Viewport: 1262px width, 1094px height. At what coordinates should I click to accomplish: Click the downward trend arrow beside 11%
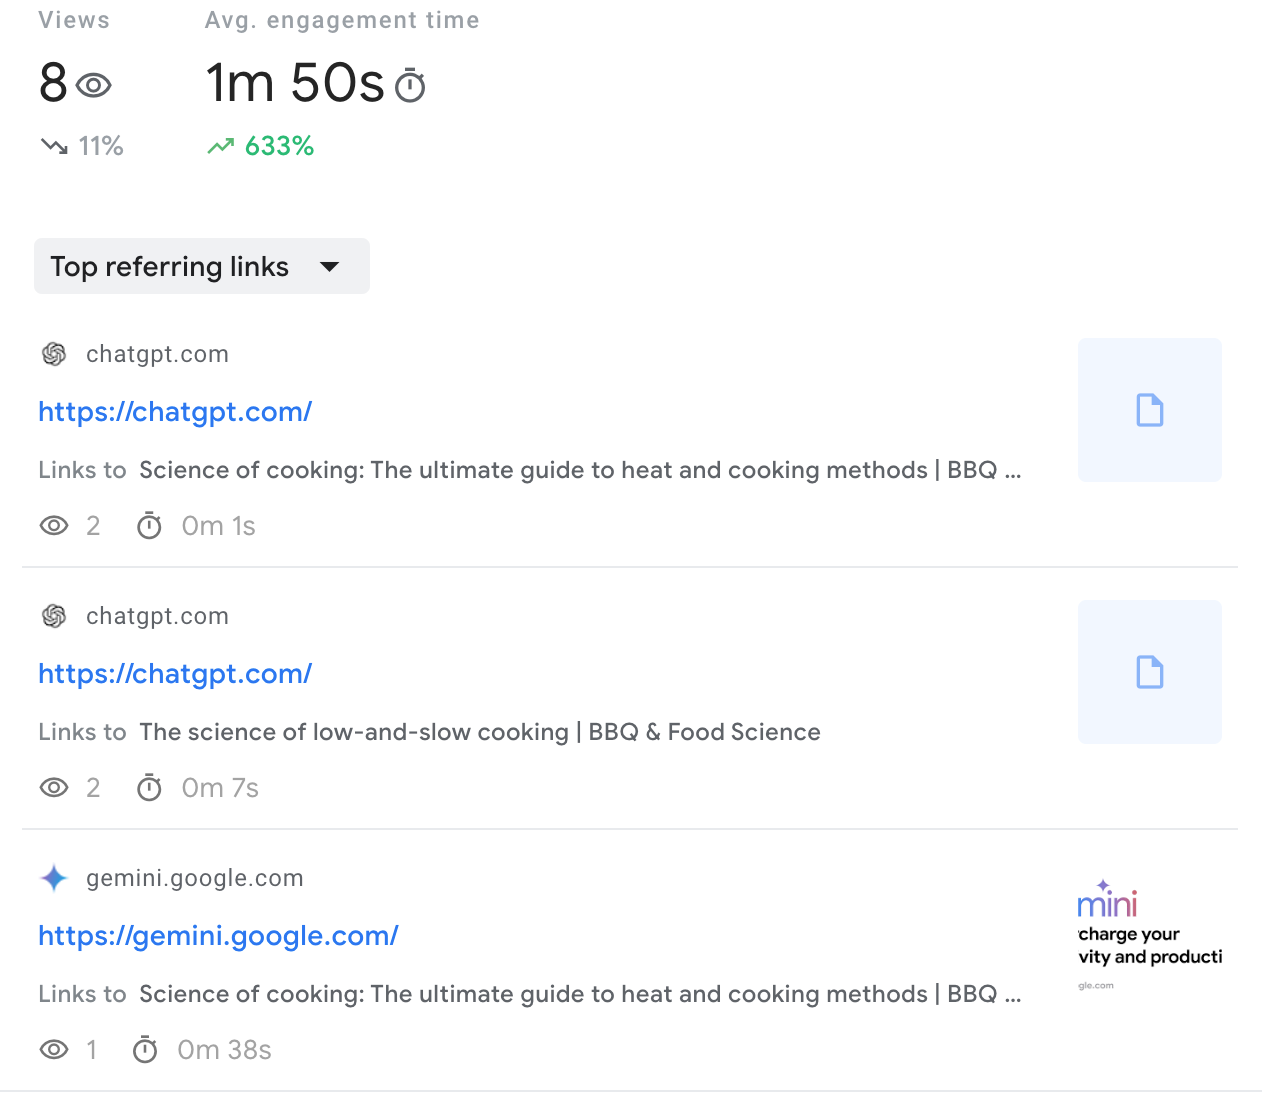click(x=54, y=147)
